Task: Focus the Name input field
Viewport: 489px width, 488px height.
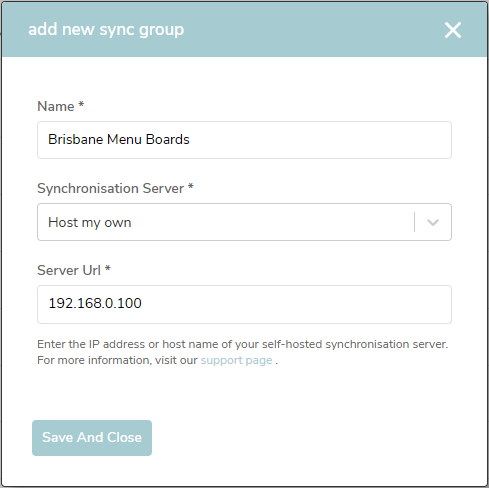Action: pos(244,140)
